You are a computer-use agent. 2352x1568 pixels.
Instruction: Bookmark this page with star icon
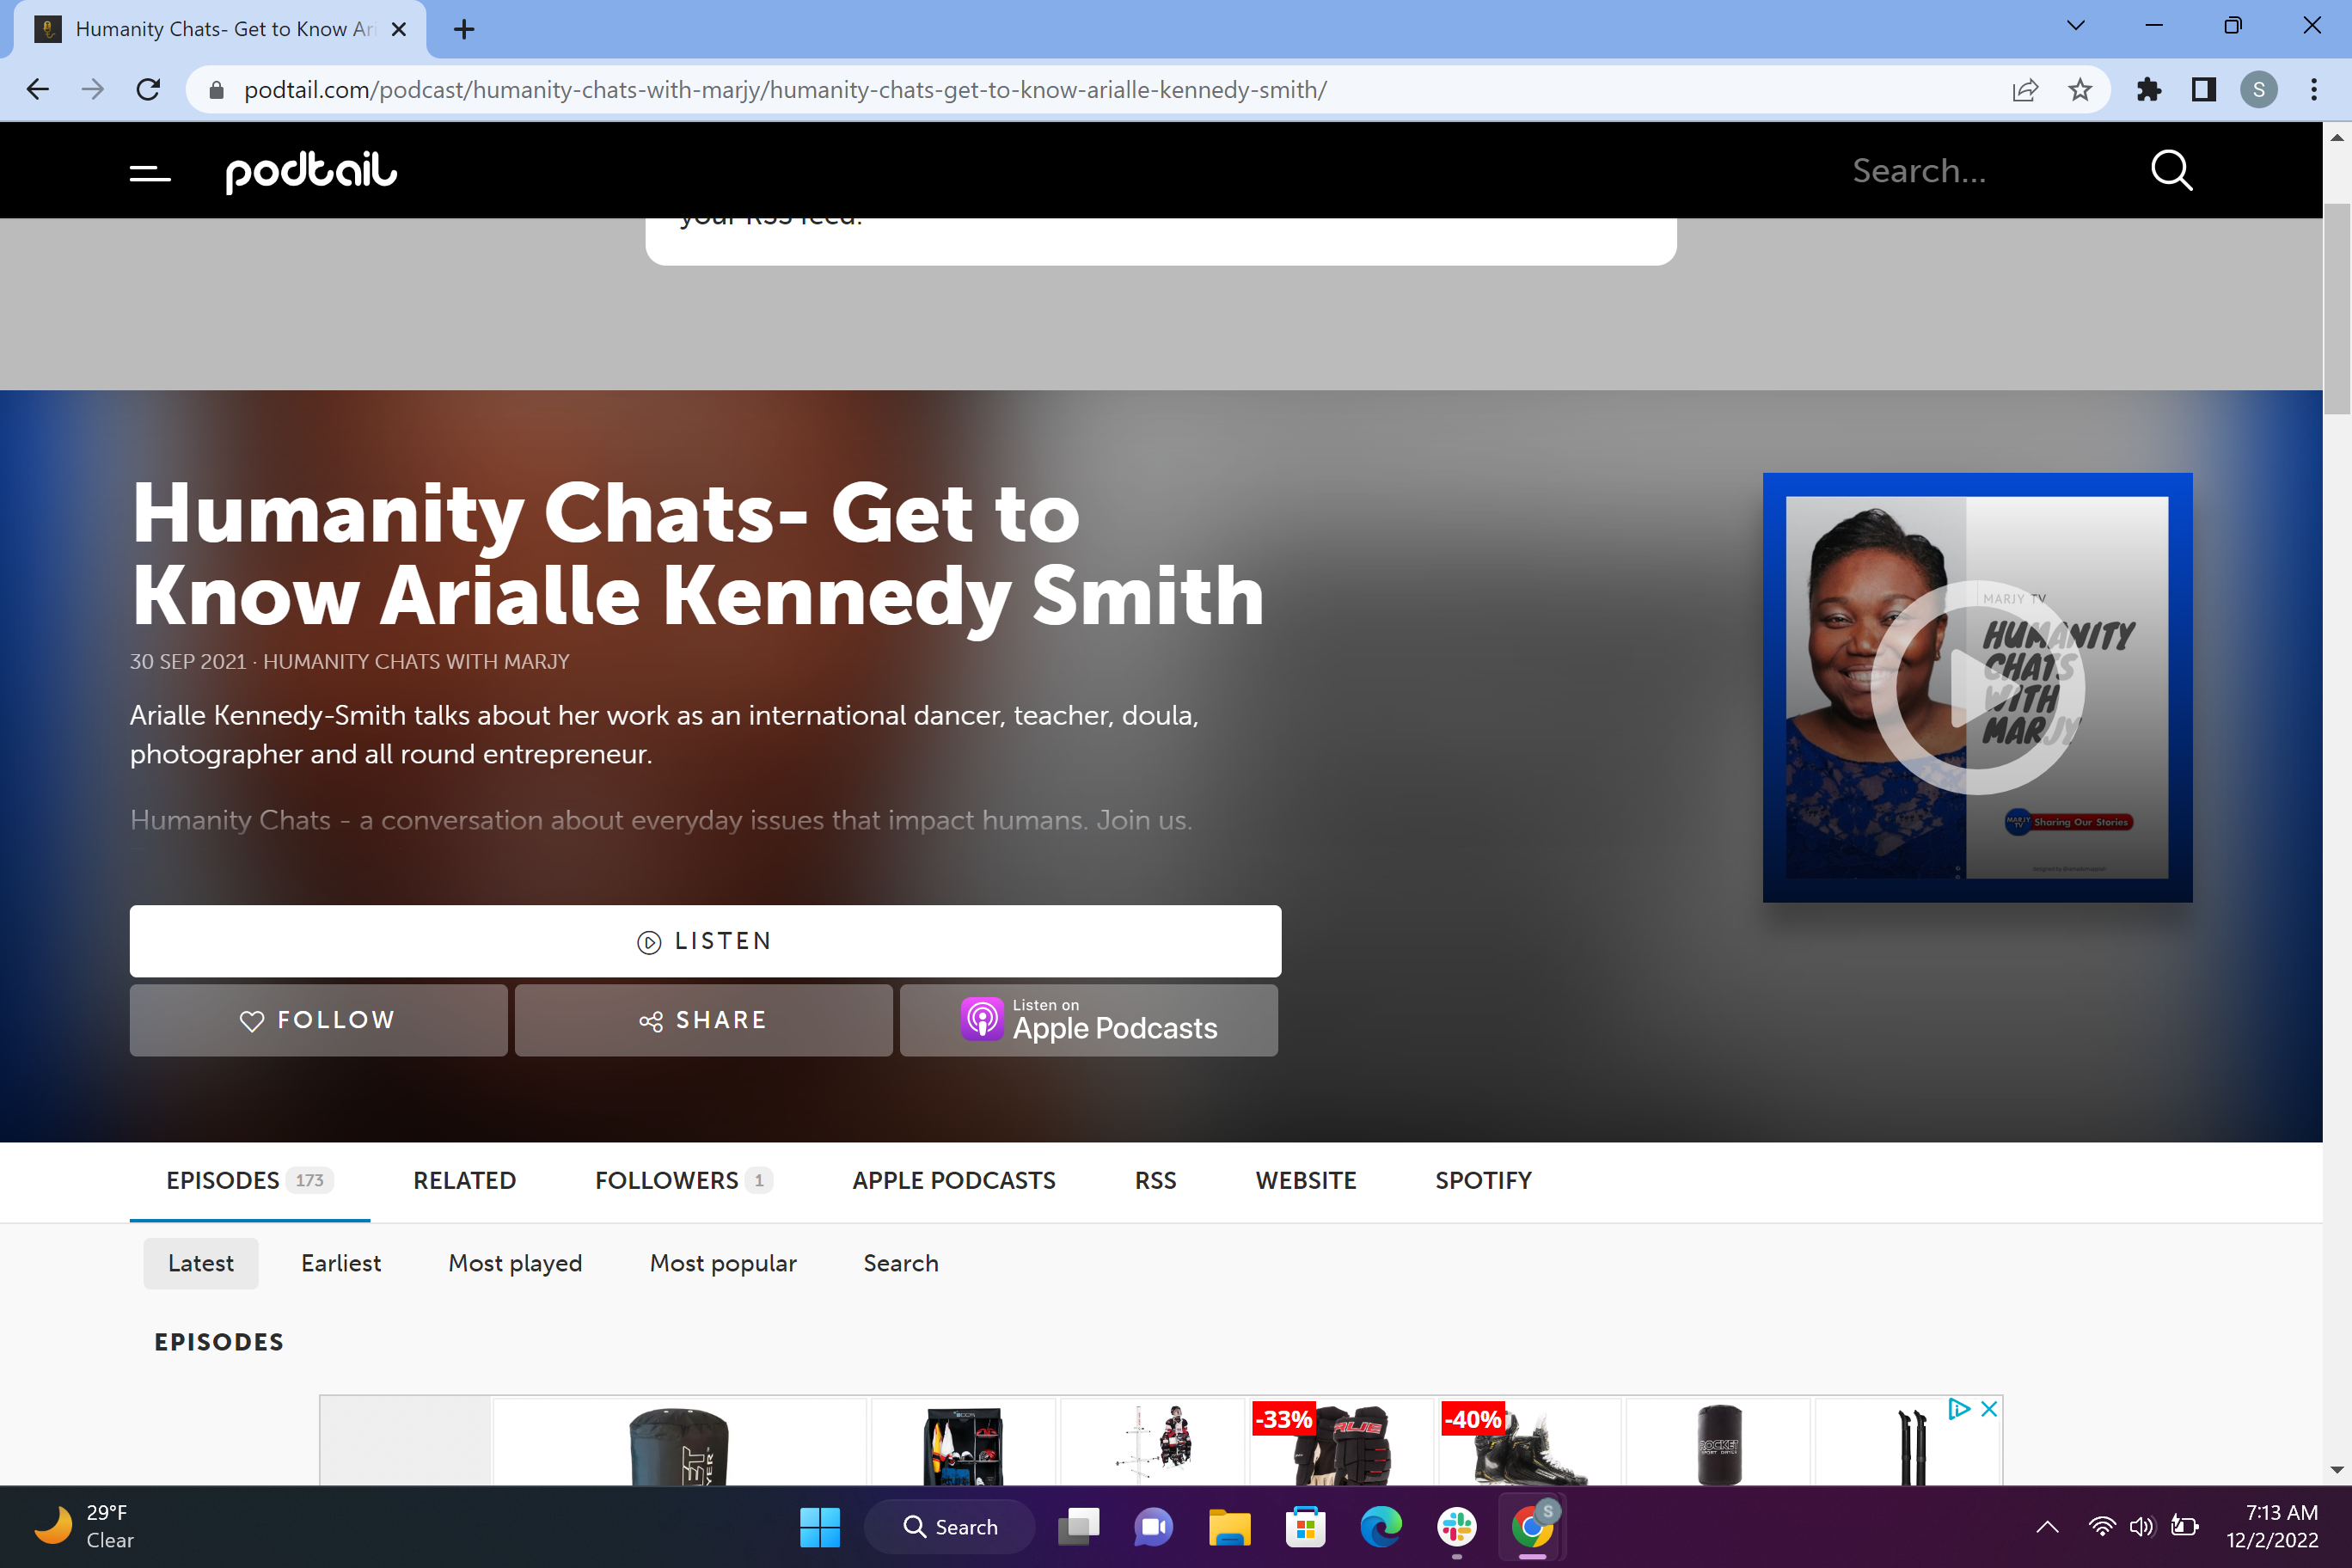click(2080, 90)
